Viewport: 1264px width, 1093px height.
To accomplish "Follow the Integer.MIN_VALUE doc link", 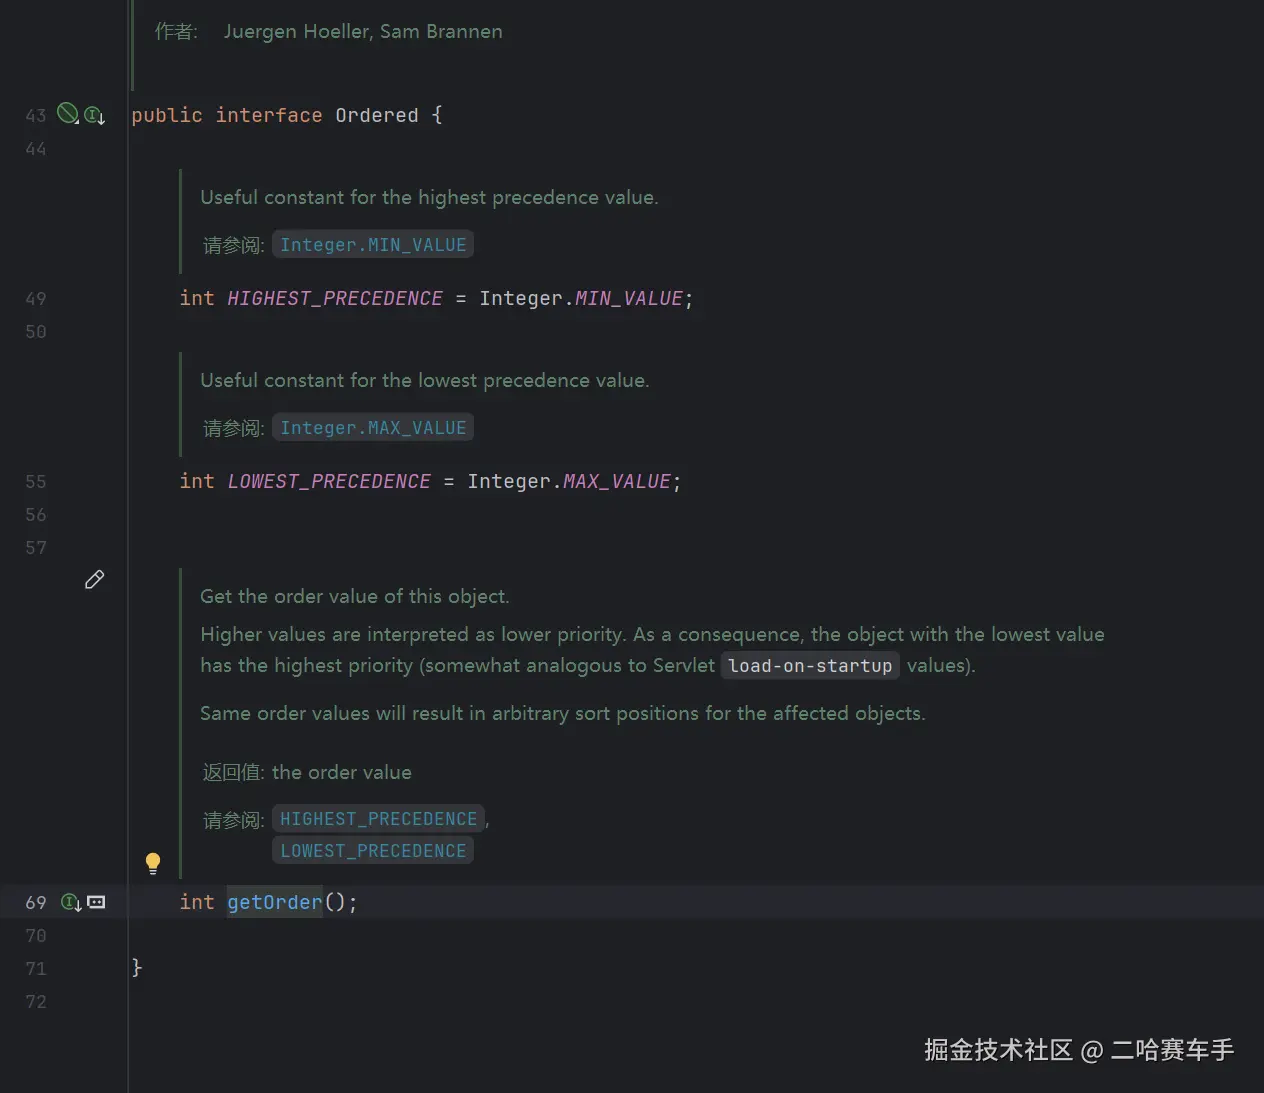I will (x=373, y=245).
